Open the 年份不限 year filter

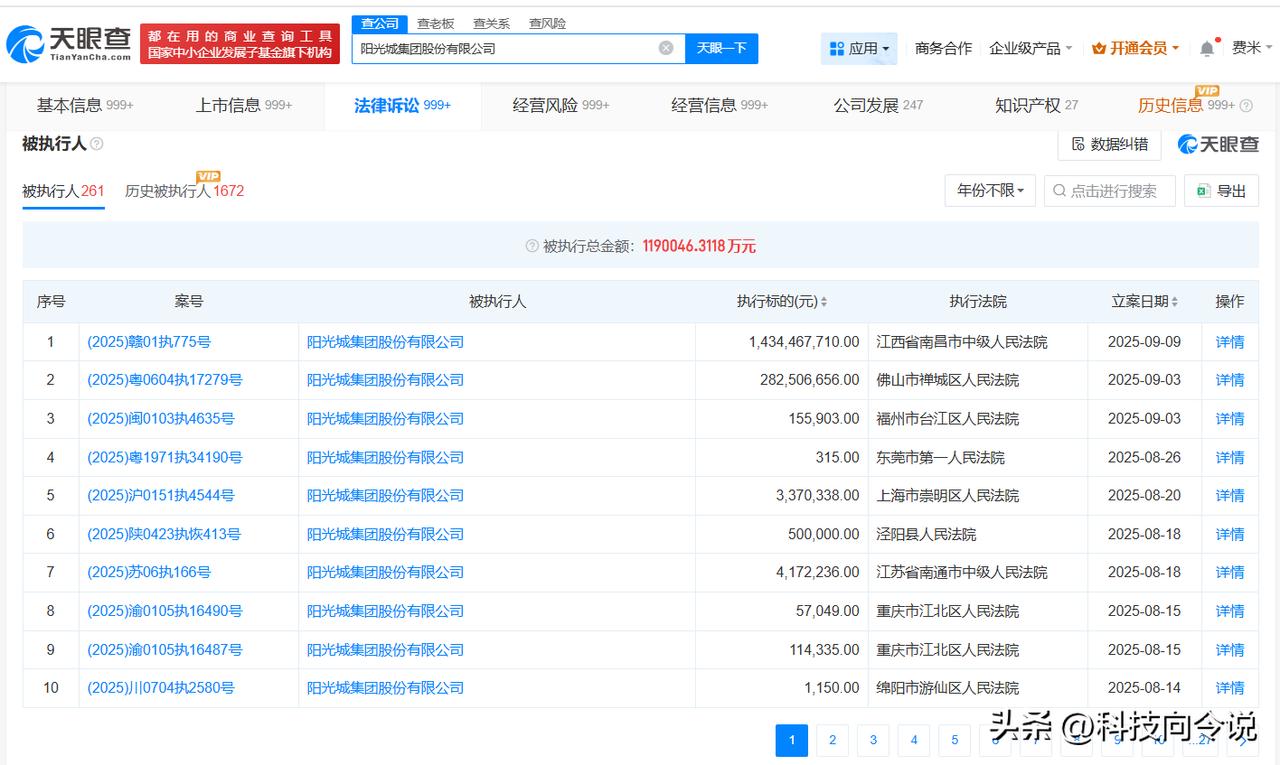tap(990, 190)
